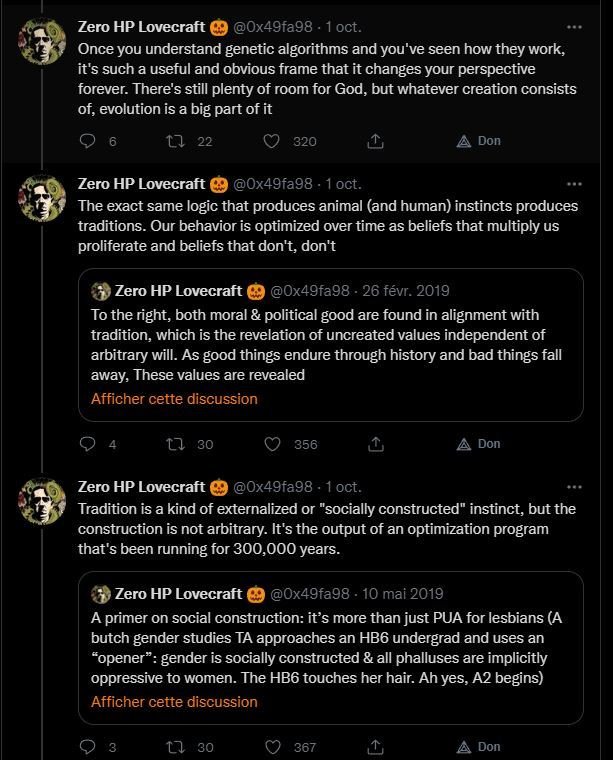Reply to the Tradition tweet
The height and width of the screenshot is (760, 613).
point(87,747)
